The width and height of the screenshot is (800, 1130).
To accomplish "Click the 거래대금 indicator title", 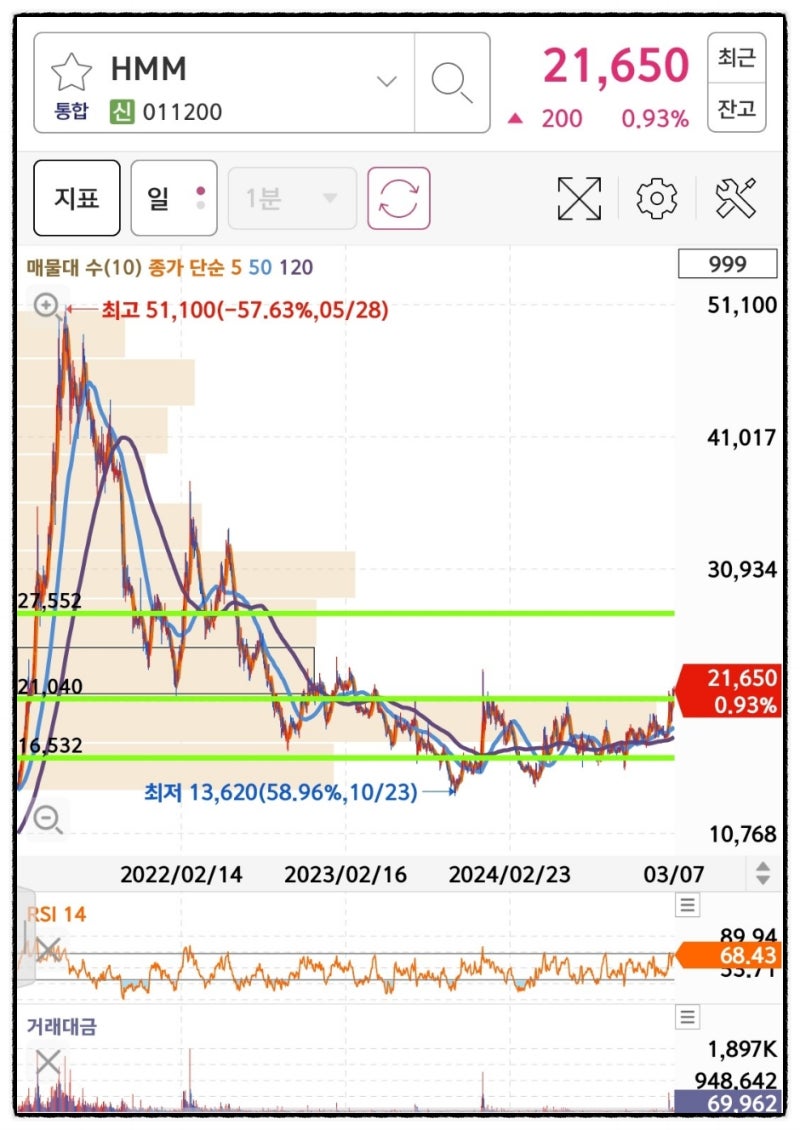I will pos(61,1026).
